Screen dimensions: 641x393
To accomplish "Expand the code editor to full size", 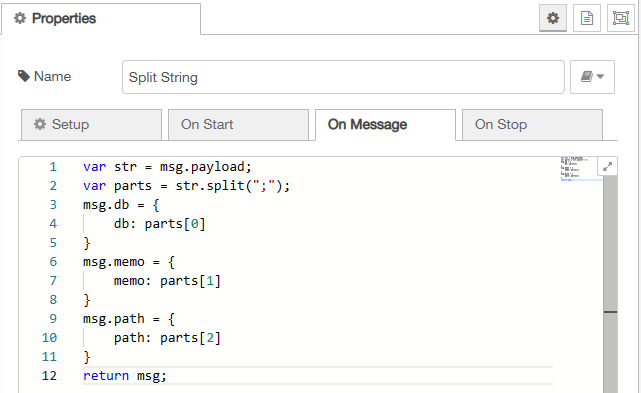I will point(607,166).
